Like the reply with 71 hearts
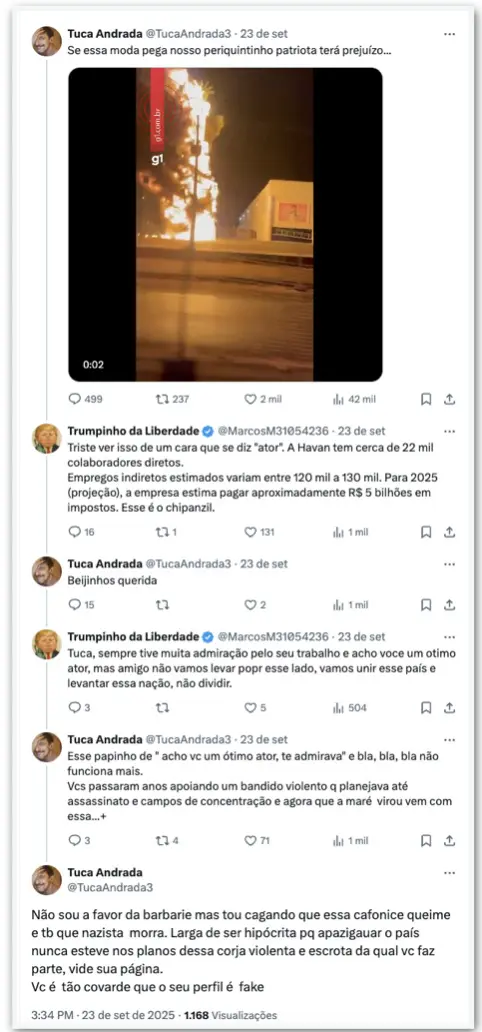482x1032 pixels. click(250, 840)
